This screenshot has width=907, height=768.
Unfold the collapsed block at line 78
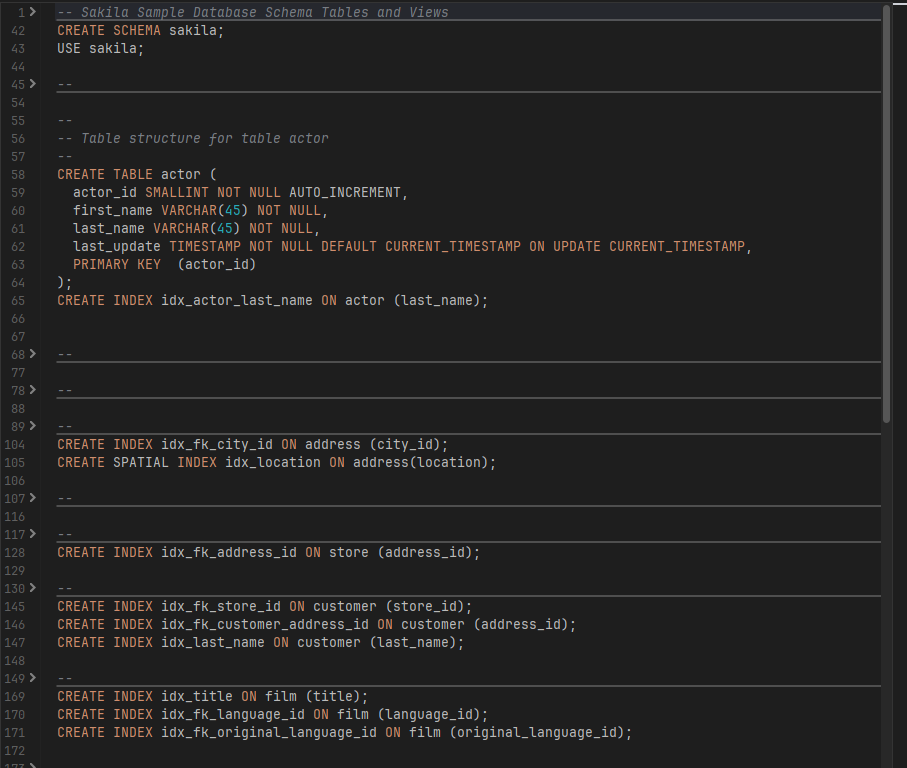[x=33, y=390]
